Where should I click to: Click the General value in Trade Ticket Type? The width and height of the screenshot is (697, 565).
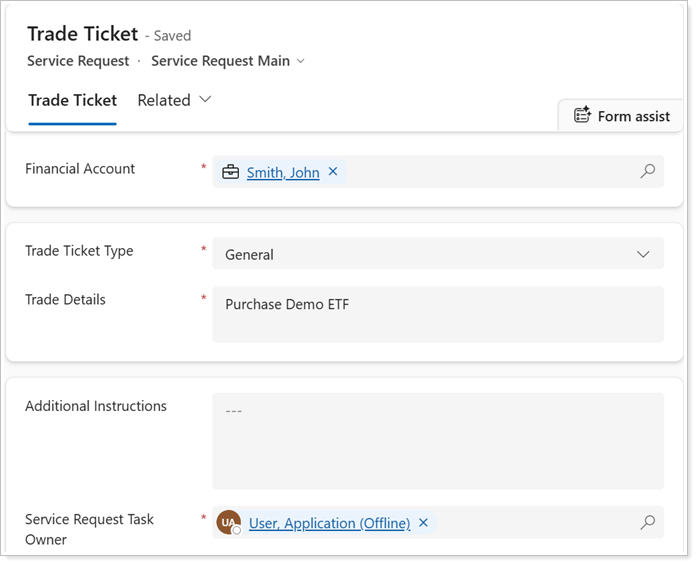(249, 255)
